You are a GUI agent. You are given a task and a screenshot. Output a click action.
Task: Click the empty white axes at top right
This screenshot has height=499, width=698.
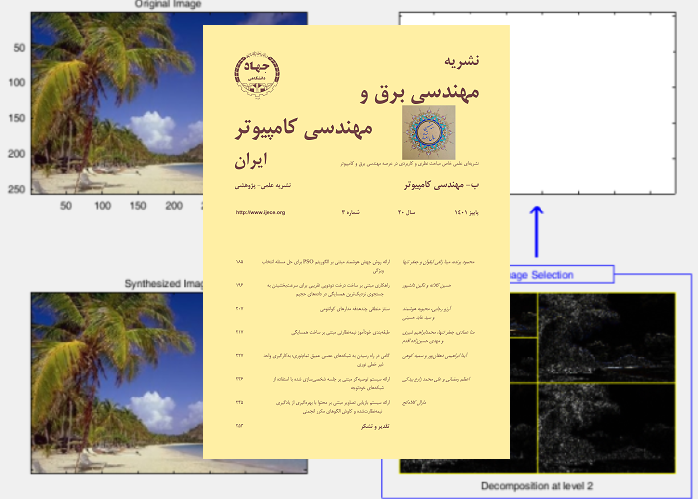tap(592, 103)
